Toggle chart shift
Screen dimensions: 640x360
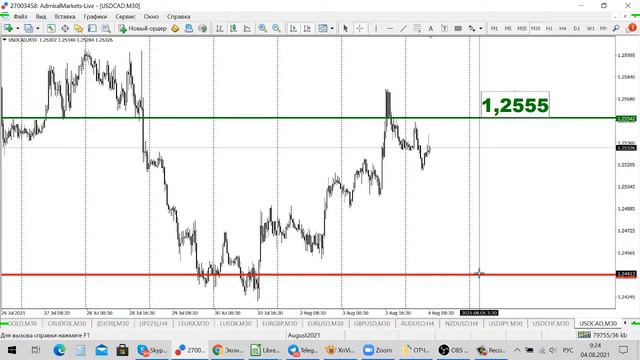(307, 28)
